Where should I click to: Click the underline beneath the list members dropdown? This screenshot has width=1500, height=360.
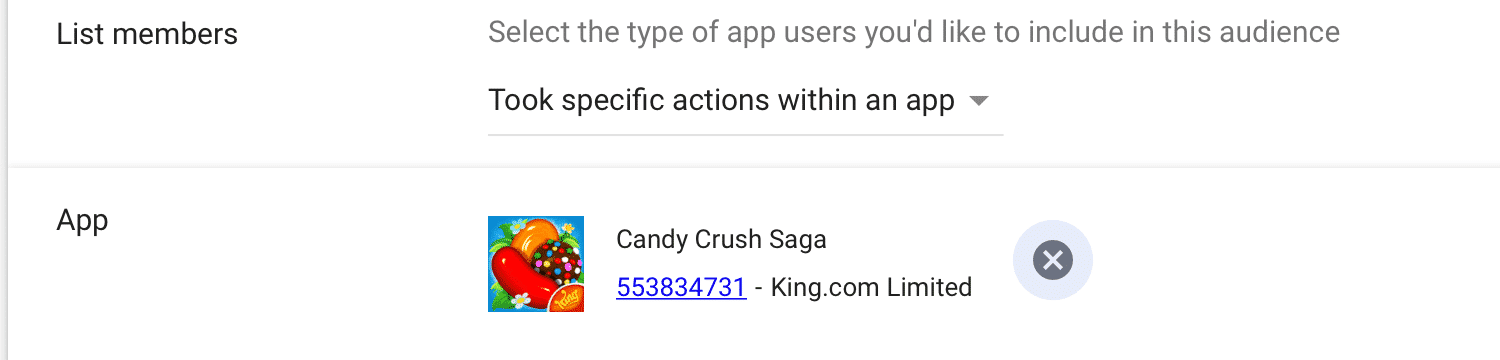coord(745,134)
